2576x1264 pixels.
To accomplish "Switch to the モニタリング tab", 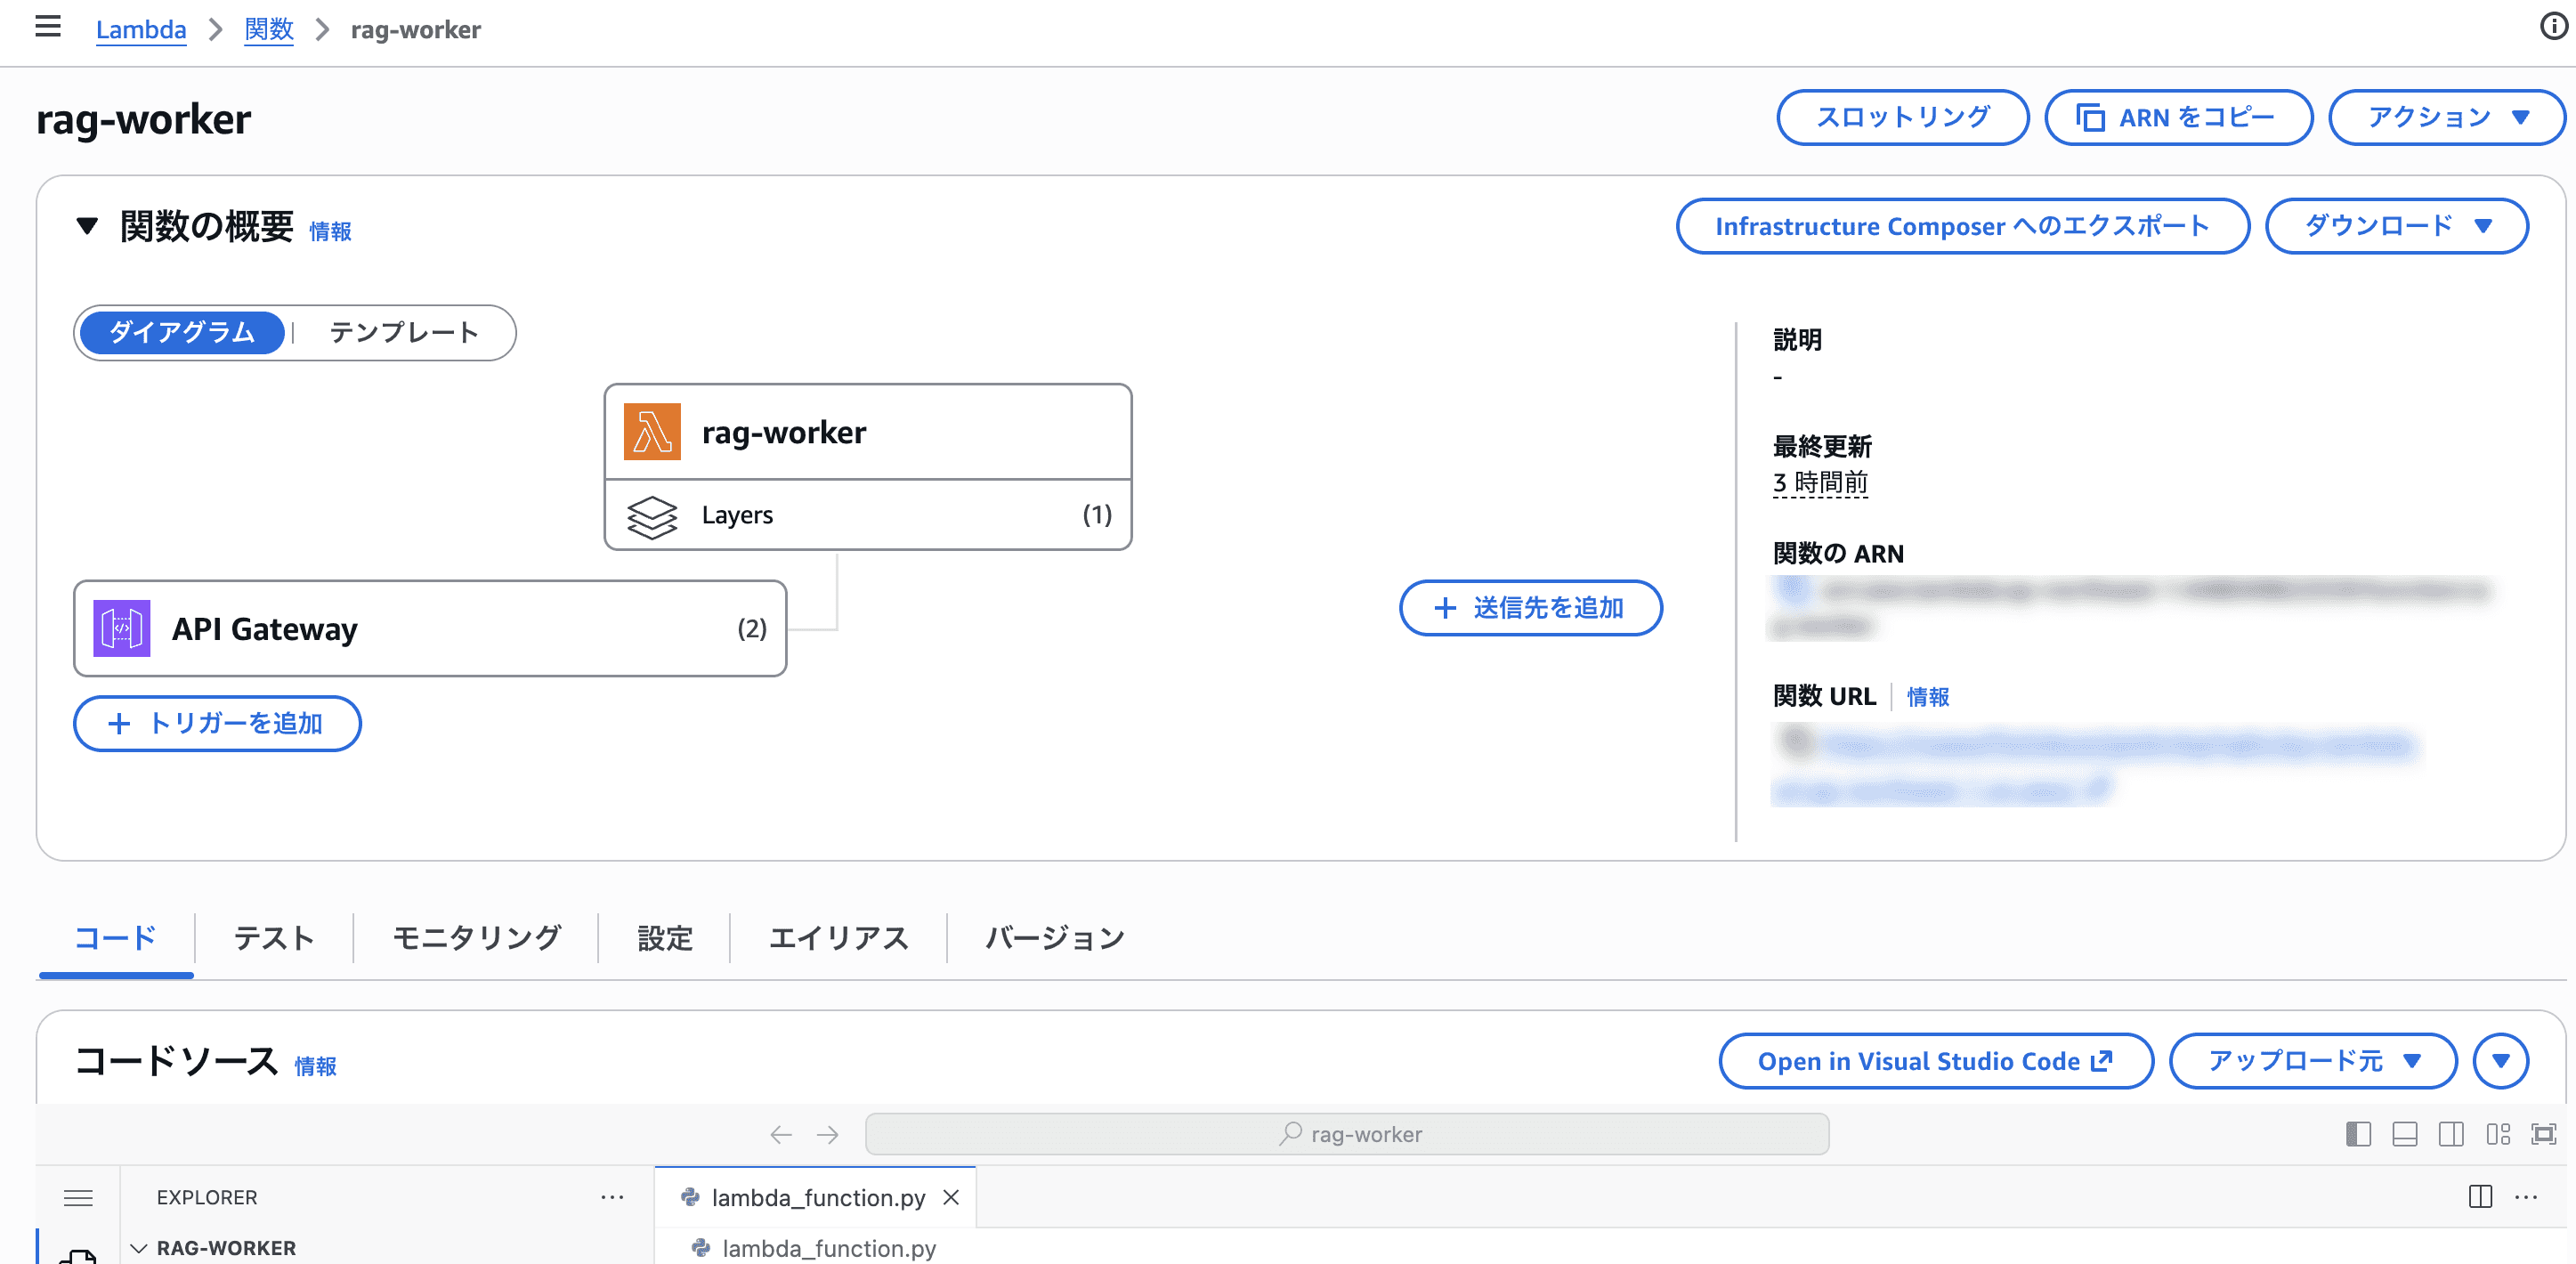I will (x=476, y=938).
